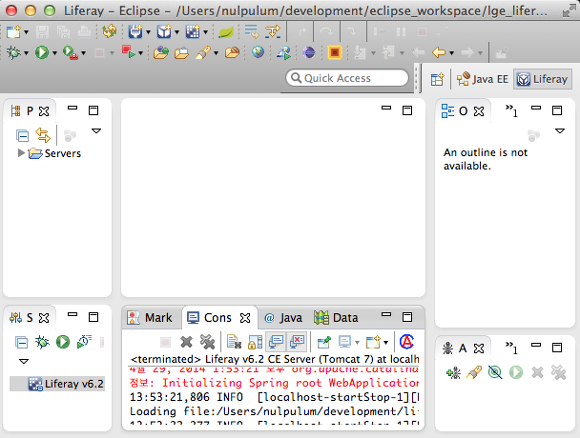Show hidden views chevron in Outline panel
The image size is (580, 438).
[512, 110]
